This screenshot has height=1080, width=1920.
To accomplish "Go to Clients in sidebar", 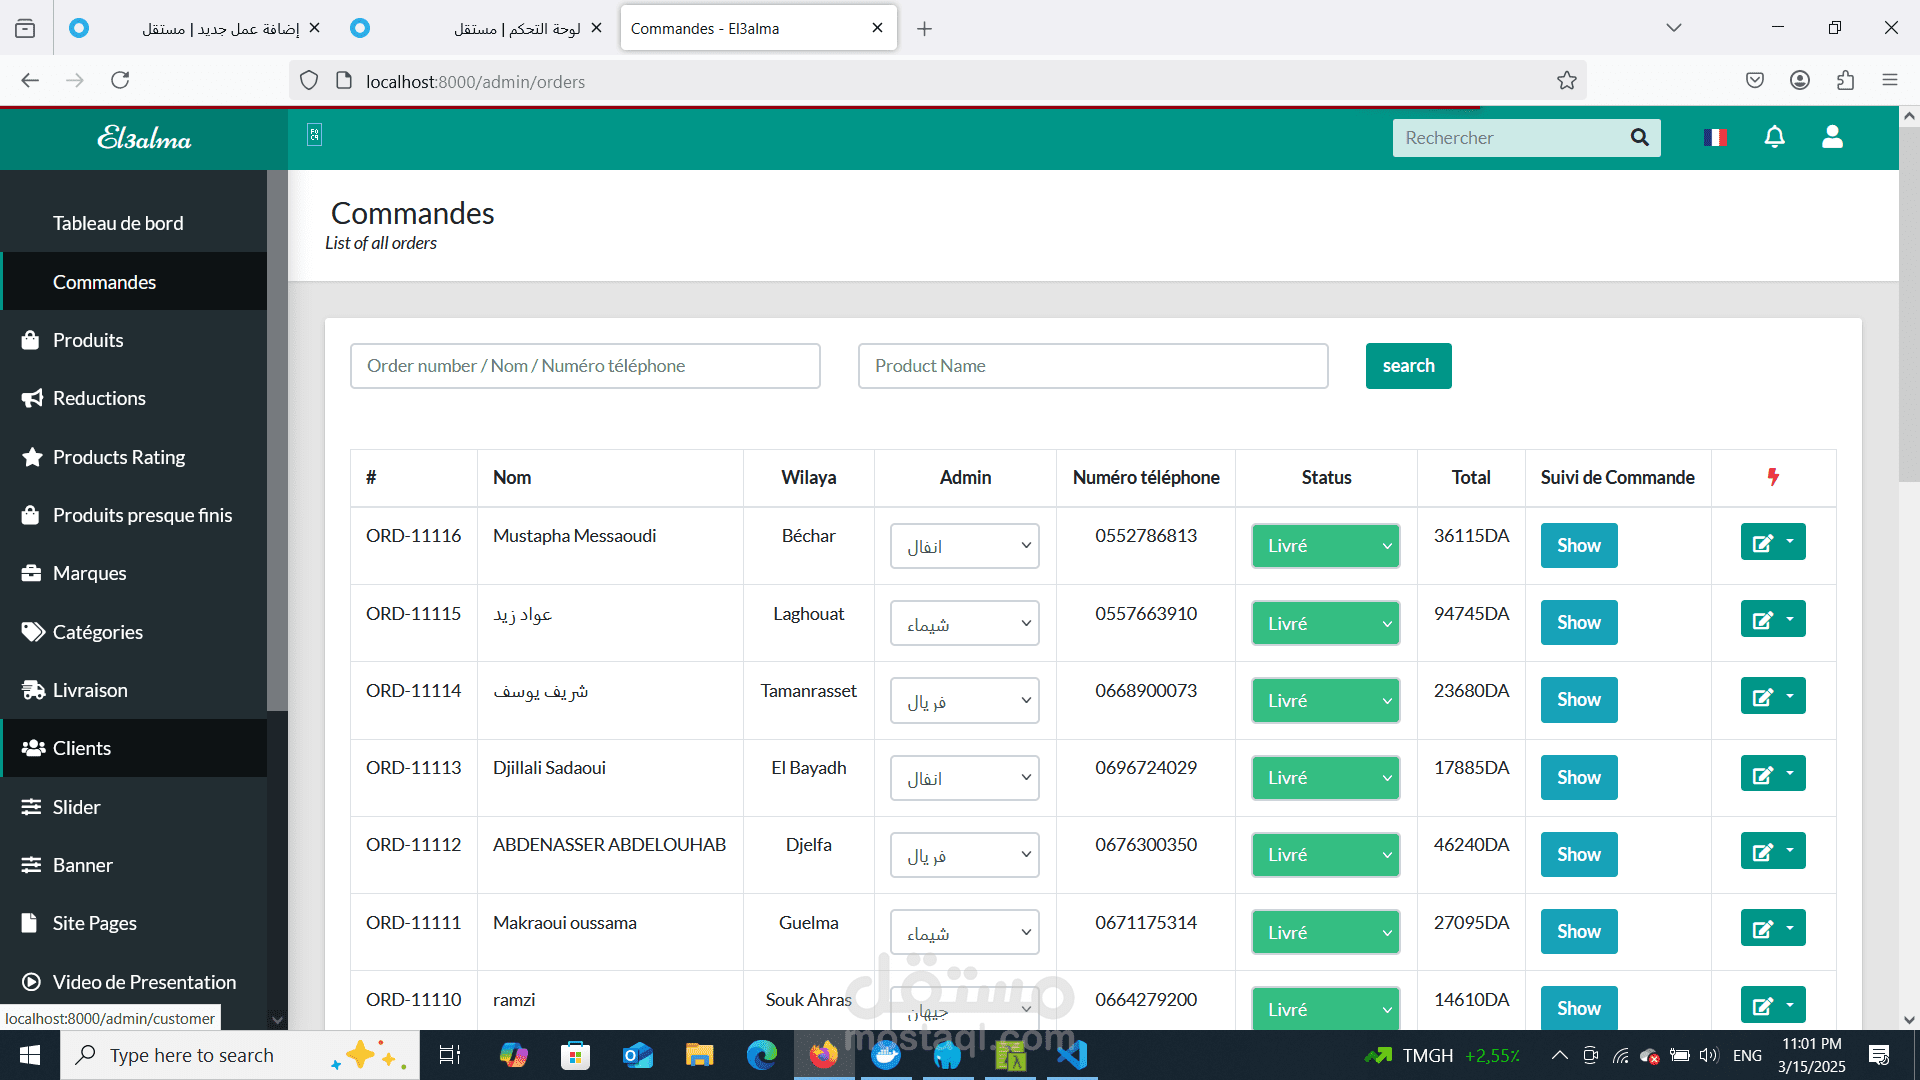I will coord(82,748).
